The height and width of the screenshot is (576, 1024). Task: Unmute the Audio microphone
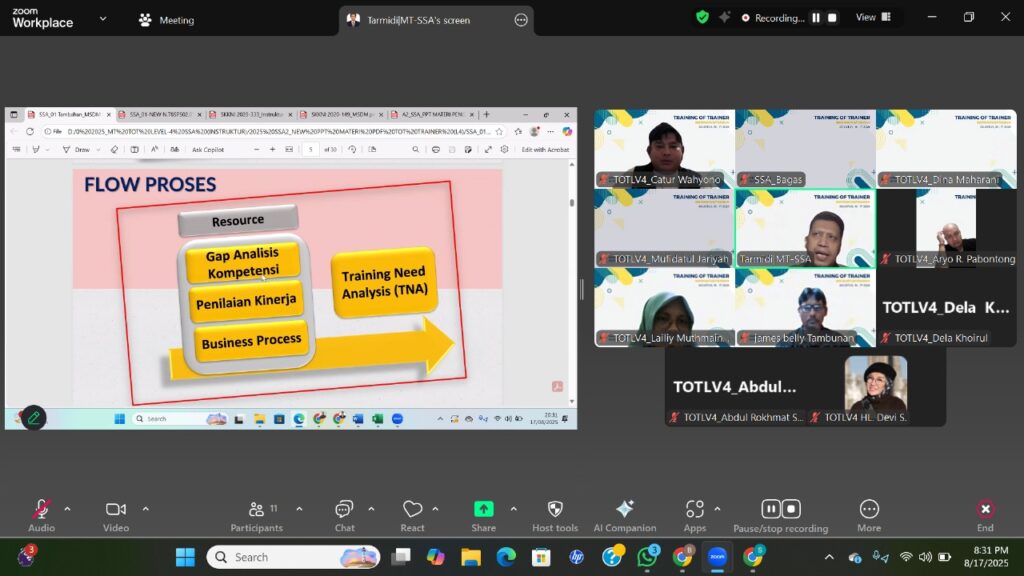click(x=41, y=510)
